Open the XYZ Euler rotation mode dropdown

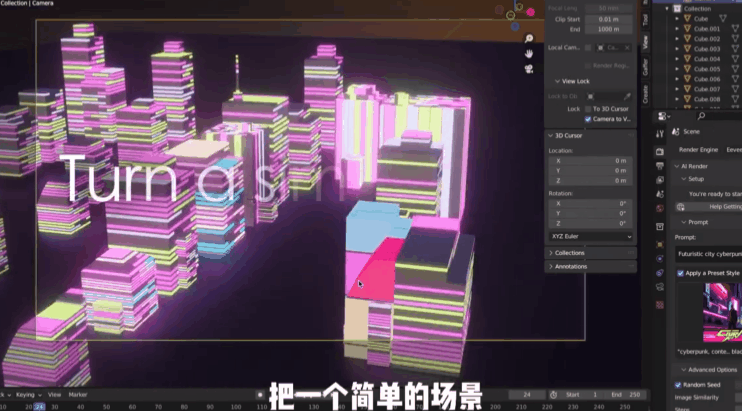click(591, 236)
